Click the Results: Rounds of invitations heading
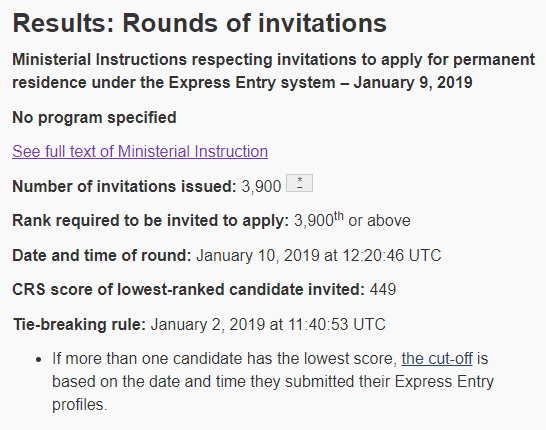 (x=200, y=23)
